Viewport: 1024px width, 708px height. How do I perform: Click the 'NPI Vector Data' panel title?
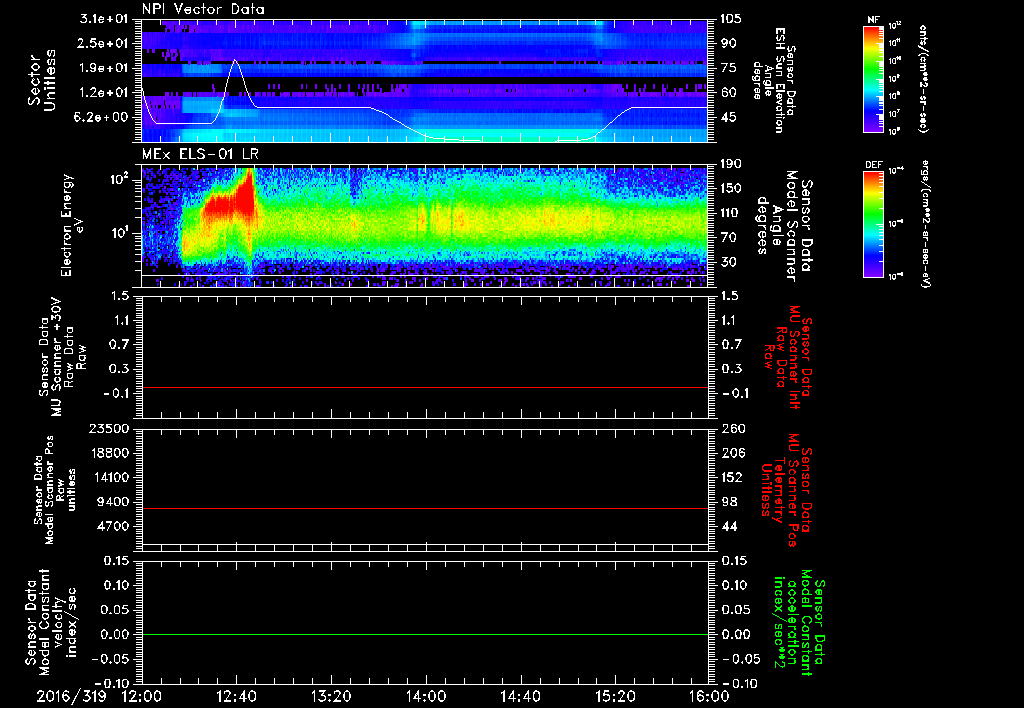point(203,9)
